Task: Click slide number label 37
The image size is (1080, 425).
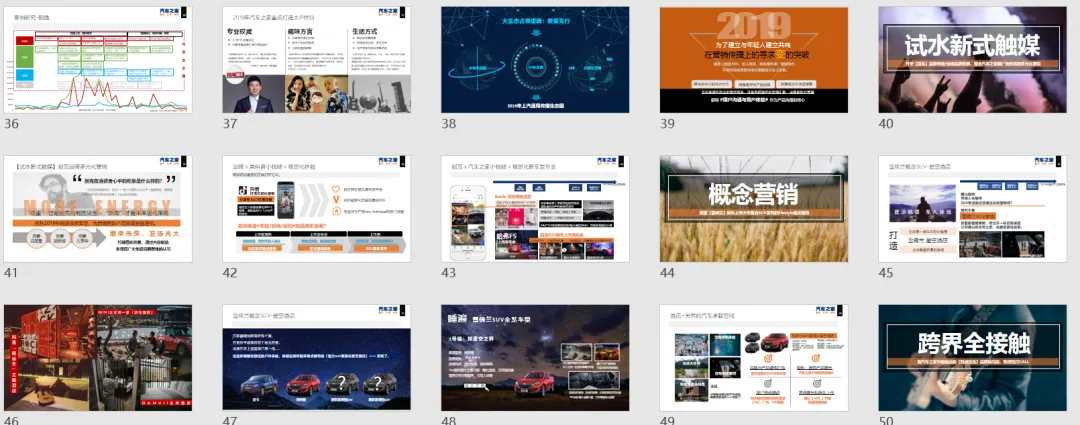Action: (229, 124)
